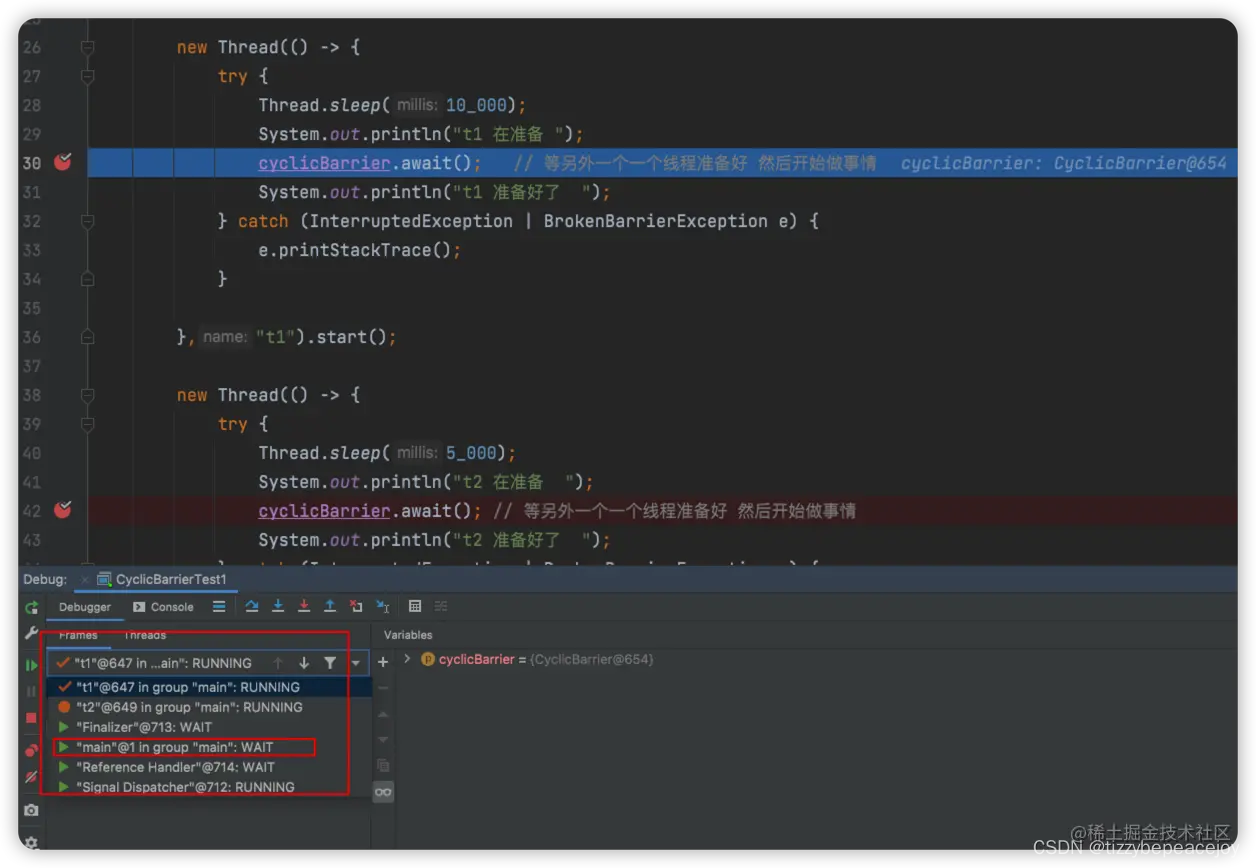Click the move watch up triangle icon
Screen dimensions: 1256x868
(x=383, y=714)
